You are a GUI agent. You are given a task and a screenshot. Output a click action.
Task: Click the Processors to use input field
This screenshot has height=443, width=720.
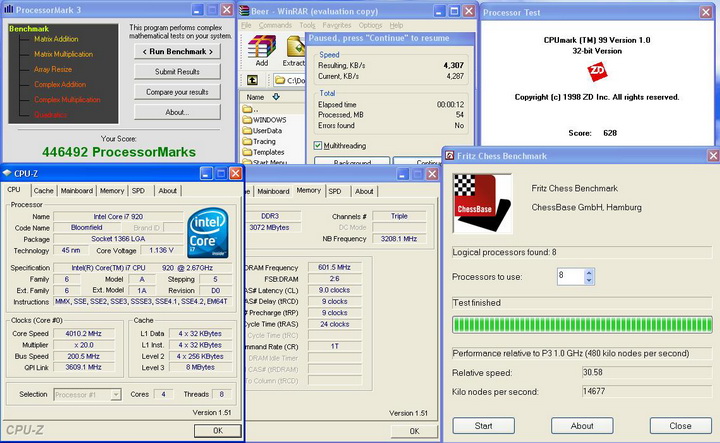click(570, 276)
